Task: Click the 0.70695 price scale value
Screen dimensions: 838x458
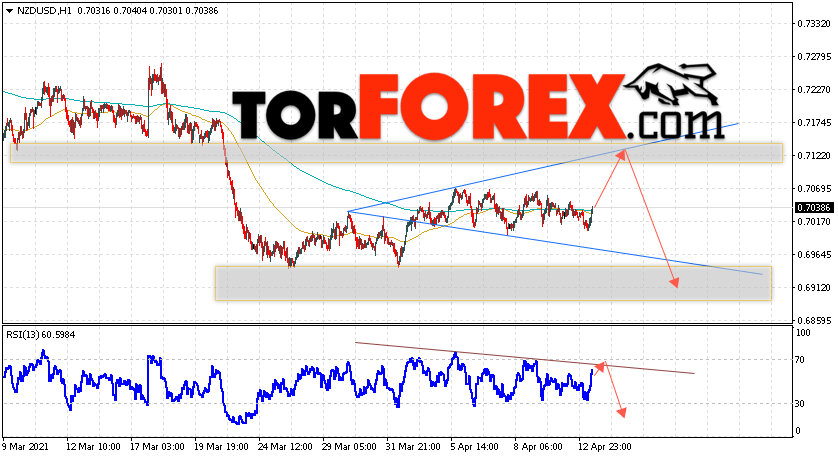Action: coord(814,189)
